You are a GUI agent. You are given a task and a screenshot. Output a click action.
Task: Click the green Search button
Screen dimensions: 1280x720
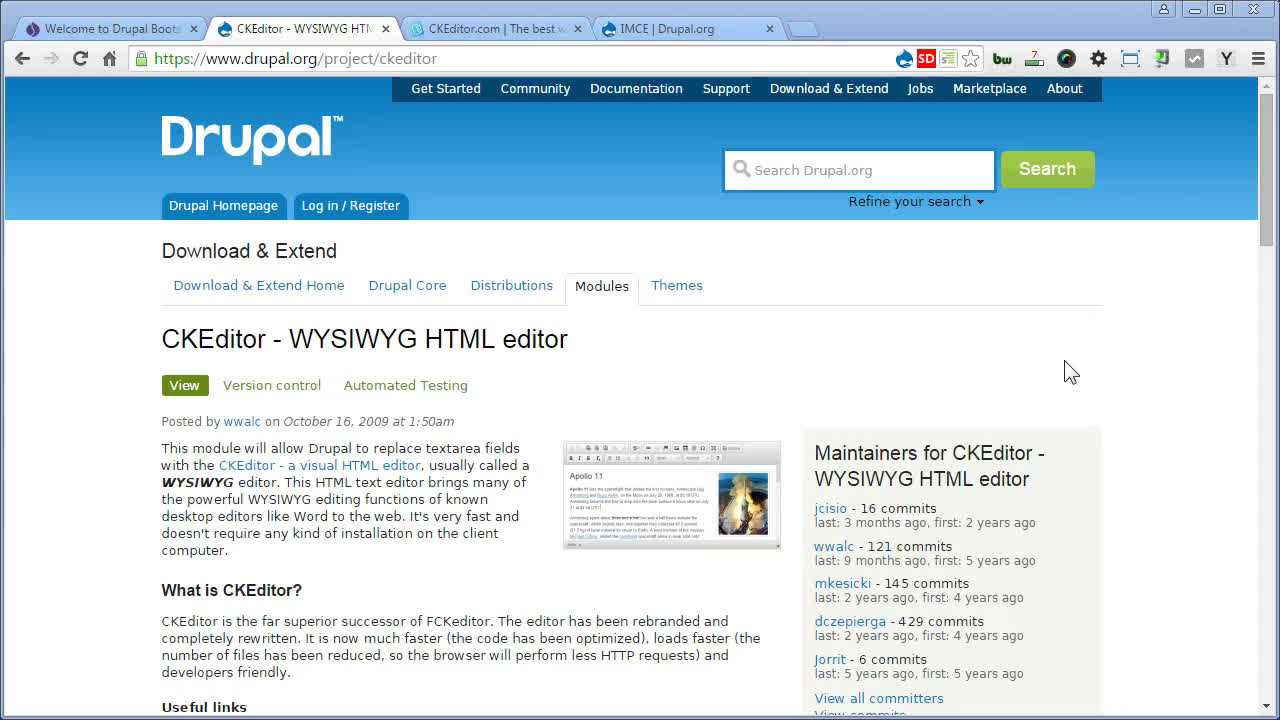click(x=1048, y=169)
